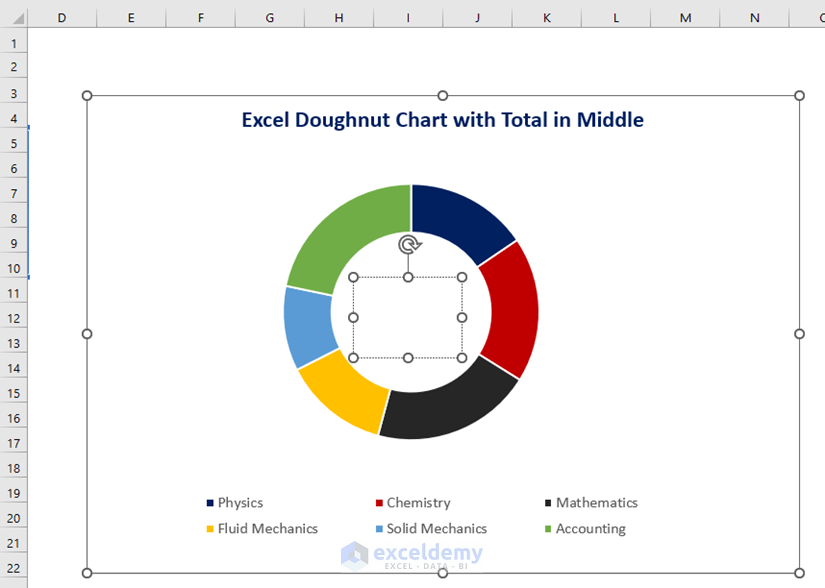This screenshot has height=588, width=825.
Task: Select column E header
Action: [x=131, y=18]
